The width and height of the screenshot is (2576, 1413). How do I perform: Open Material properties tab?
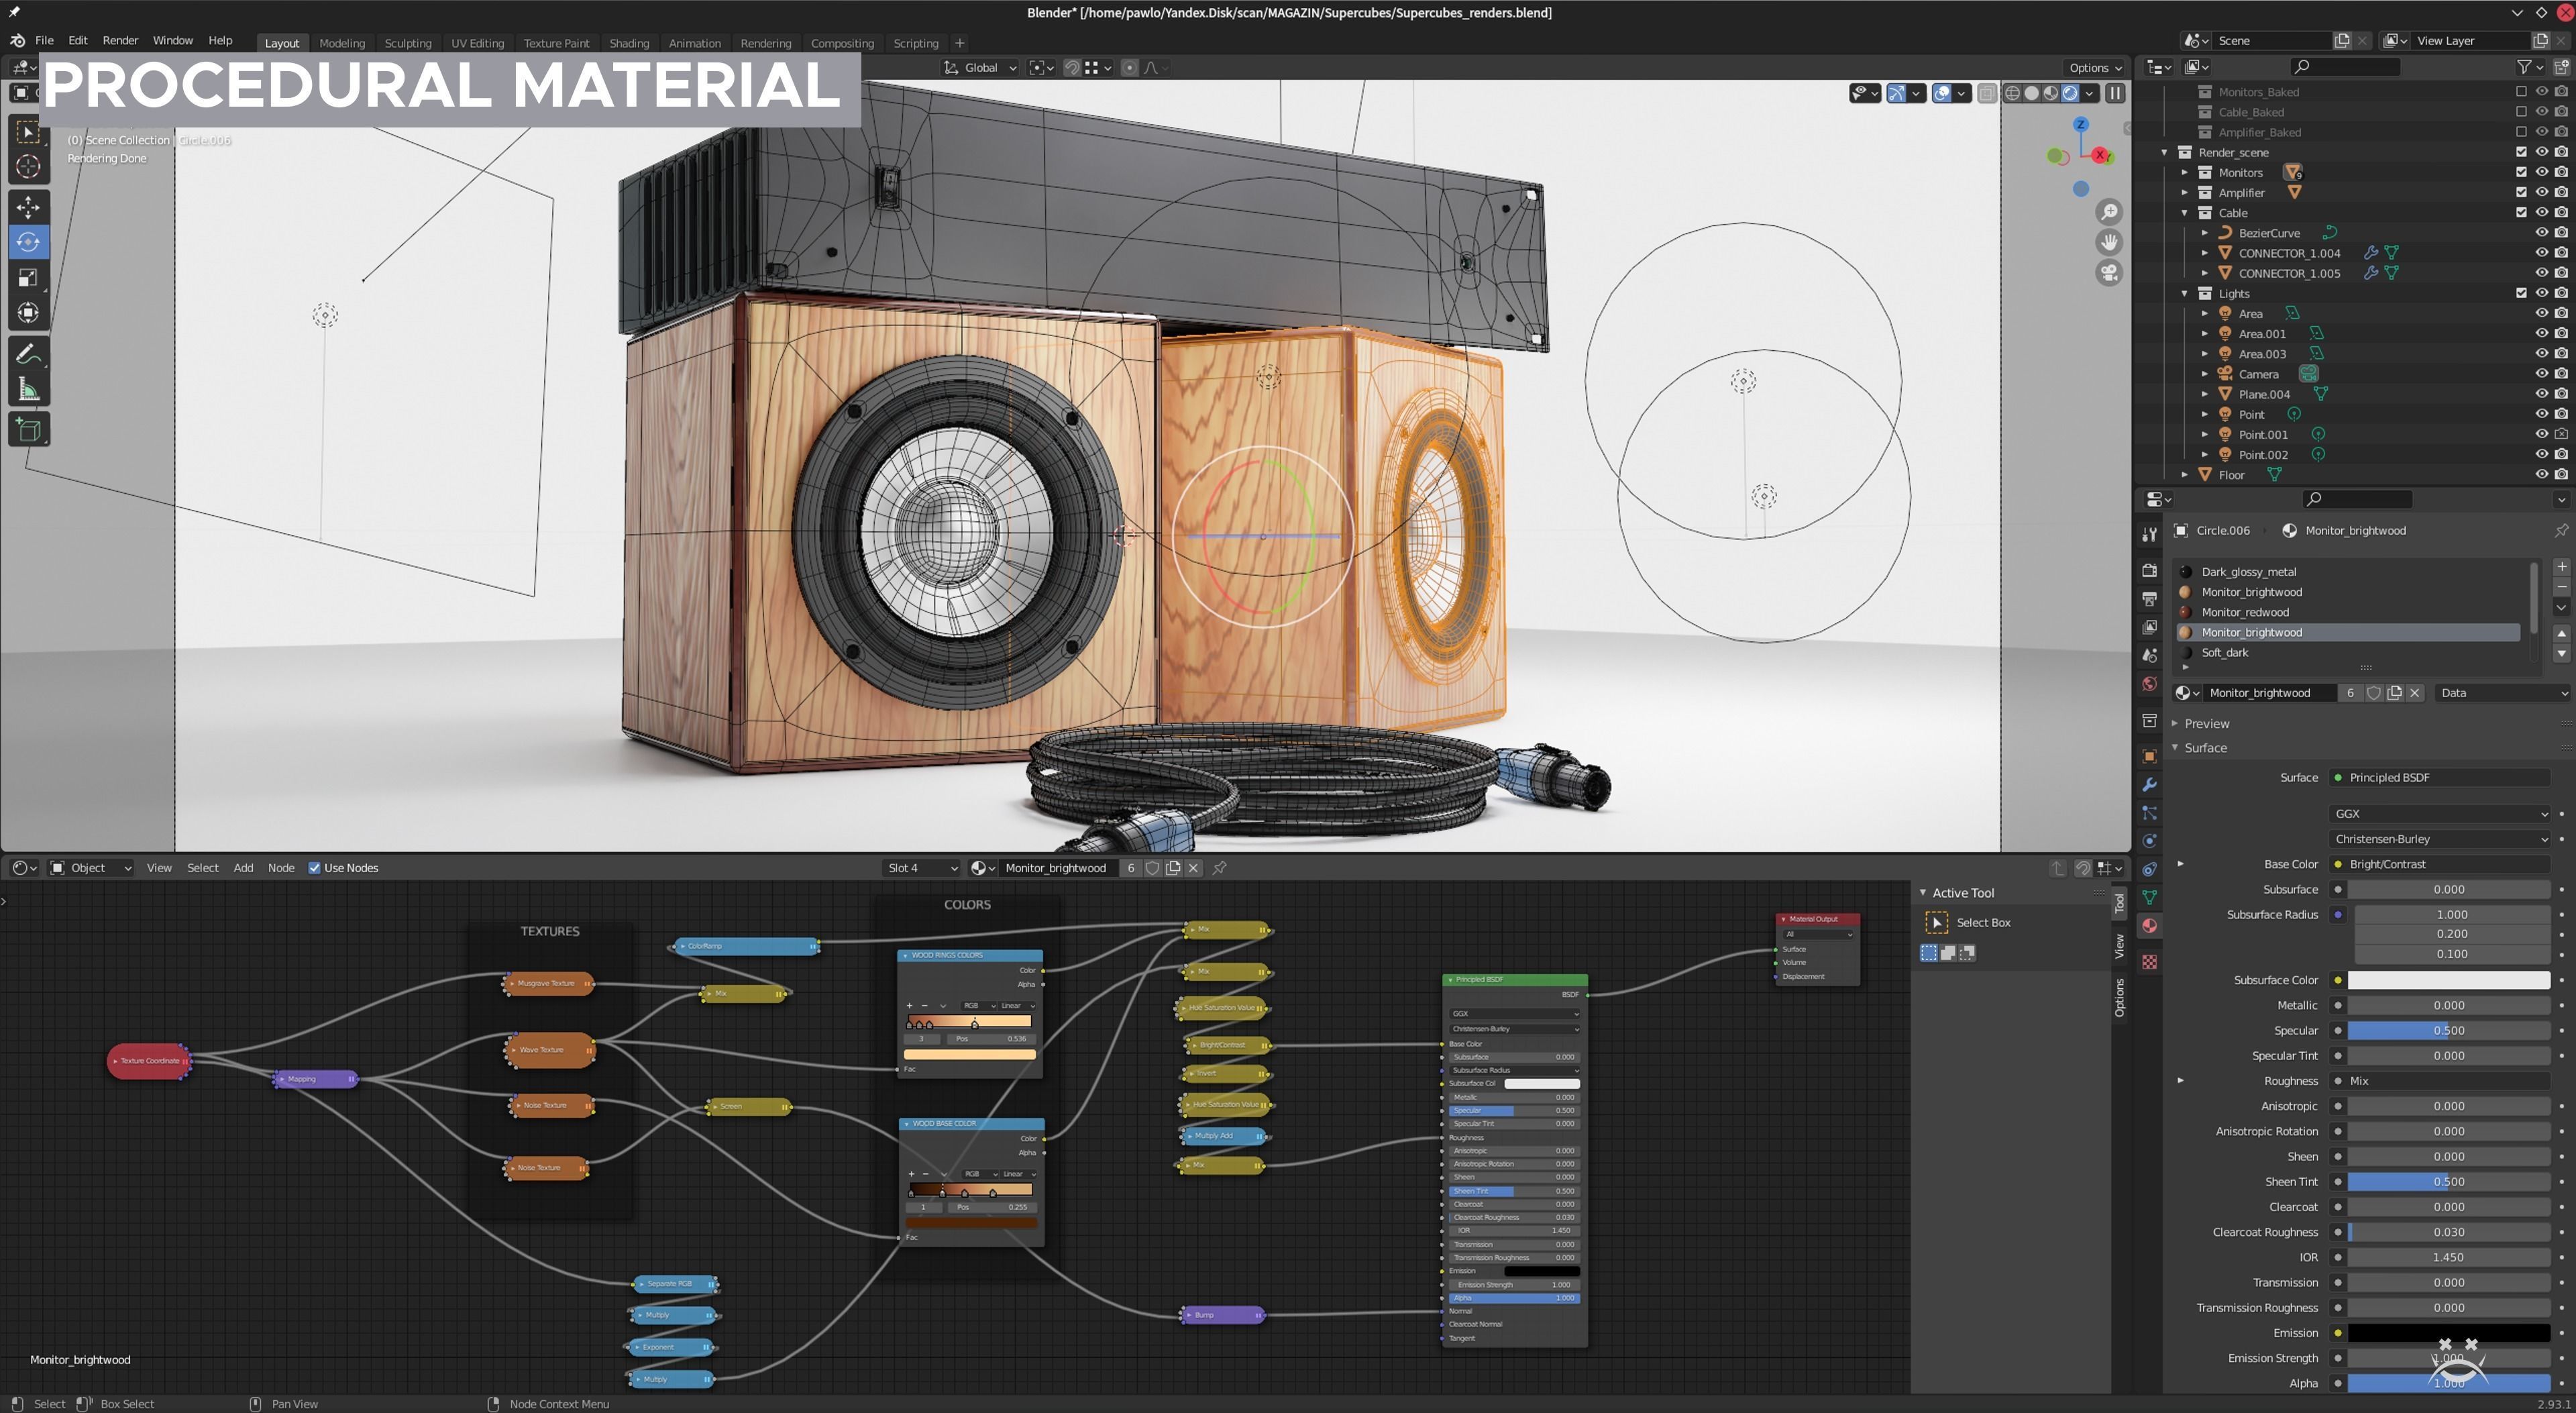point(2149,926)
